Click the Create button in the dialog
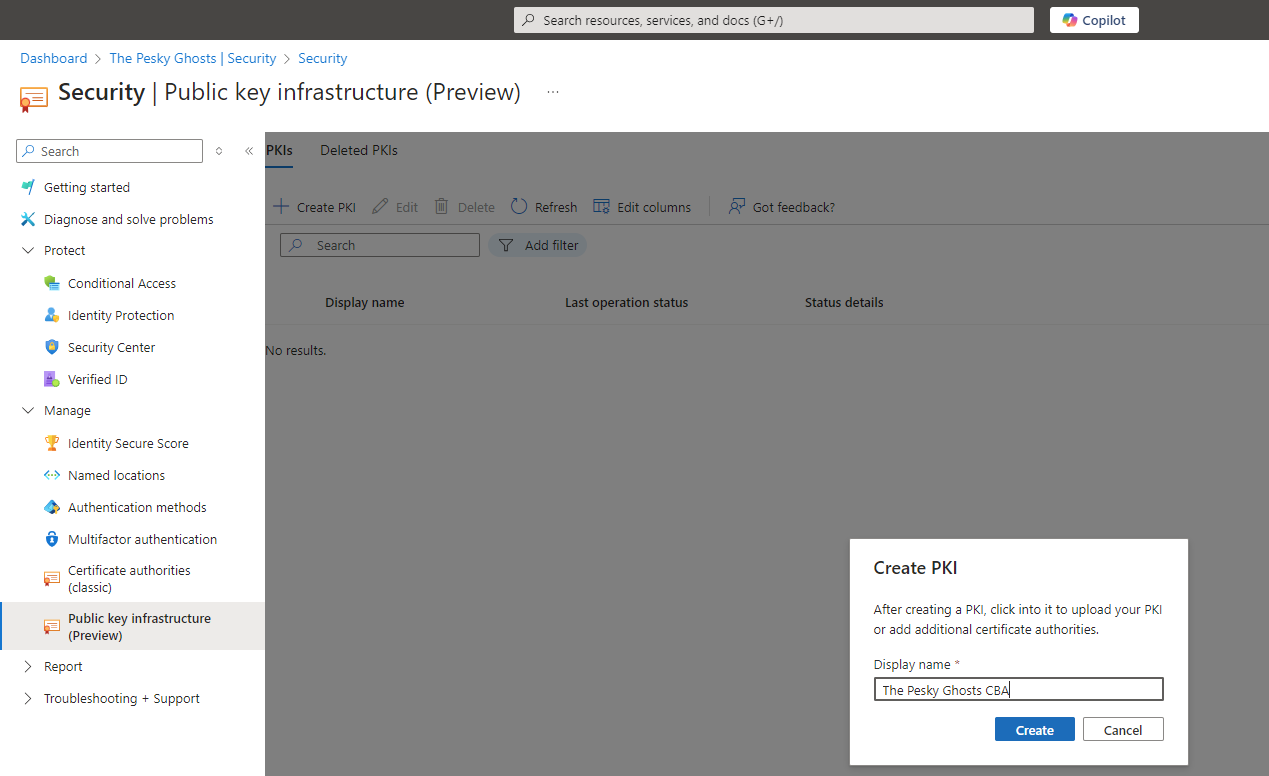1269x776 pixels. (1034, 729)
